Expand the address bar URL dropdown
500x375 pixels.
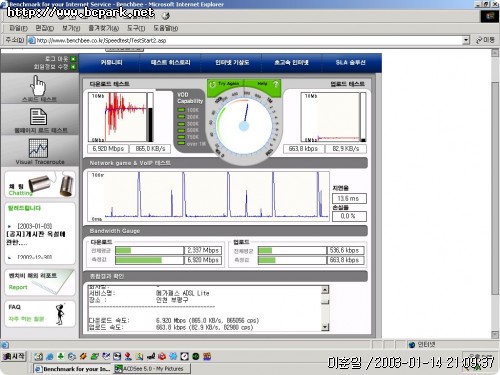(x=466, y=40)
